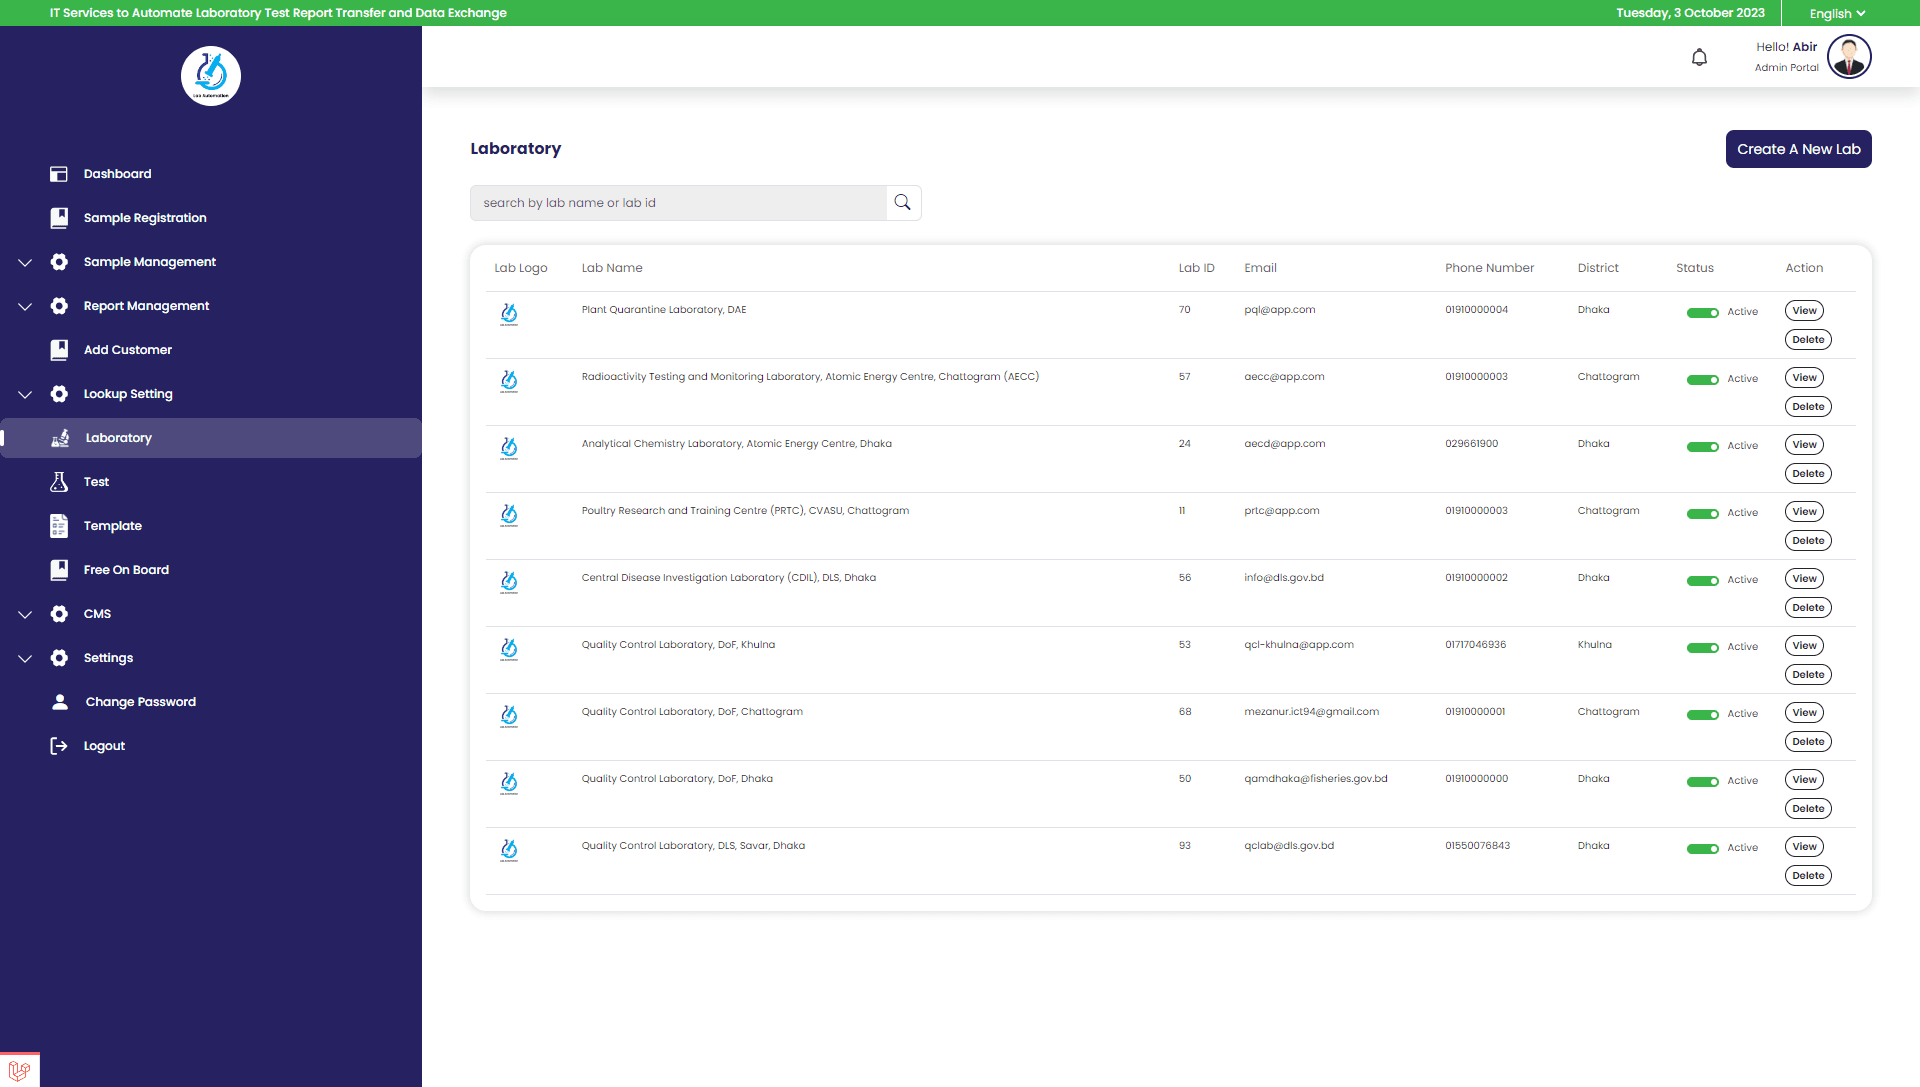This screenshot has width=1920, height=1087.
Task: Click the CMS gear icon
Action: pyautogui.click(x=59, y=614)
